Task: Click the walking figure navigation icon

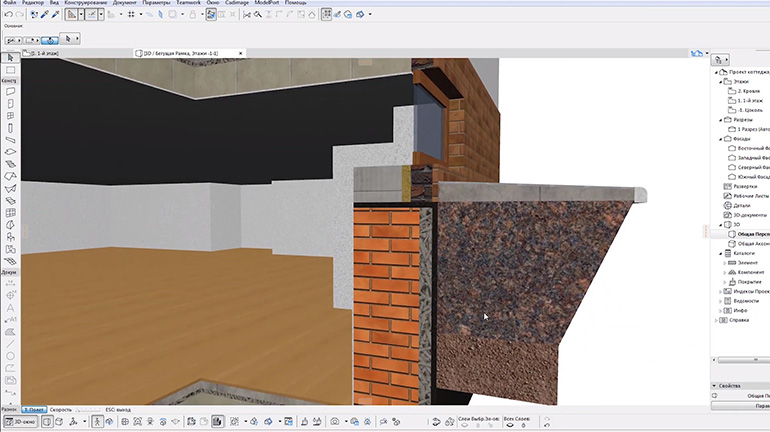Action: click(98, 422)
